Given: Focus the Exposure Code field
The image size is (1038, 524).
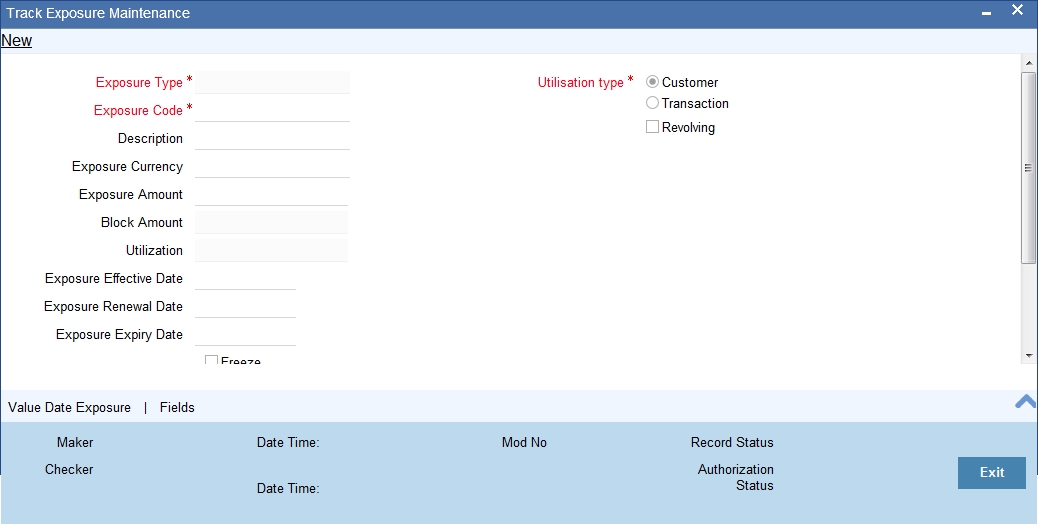Looking at the screenshot, I should tap(272, 110).
